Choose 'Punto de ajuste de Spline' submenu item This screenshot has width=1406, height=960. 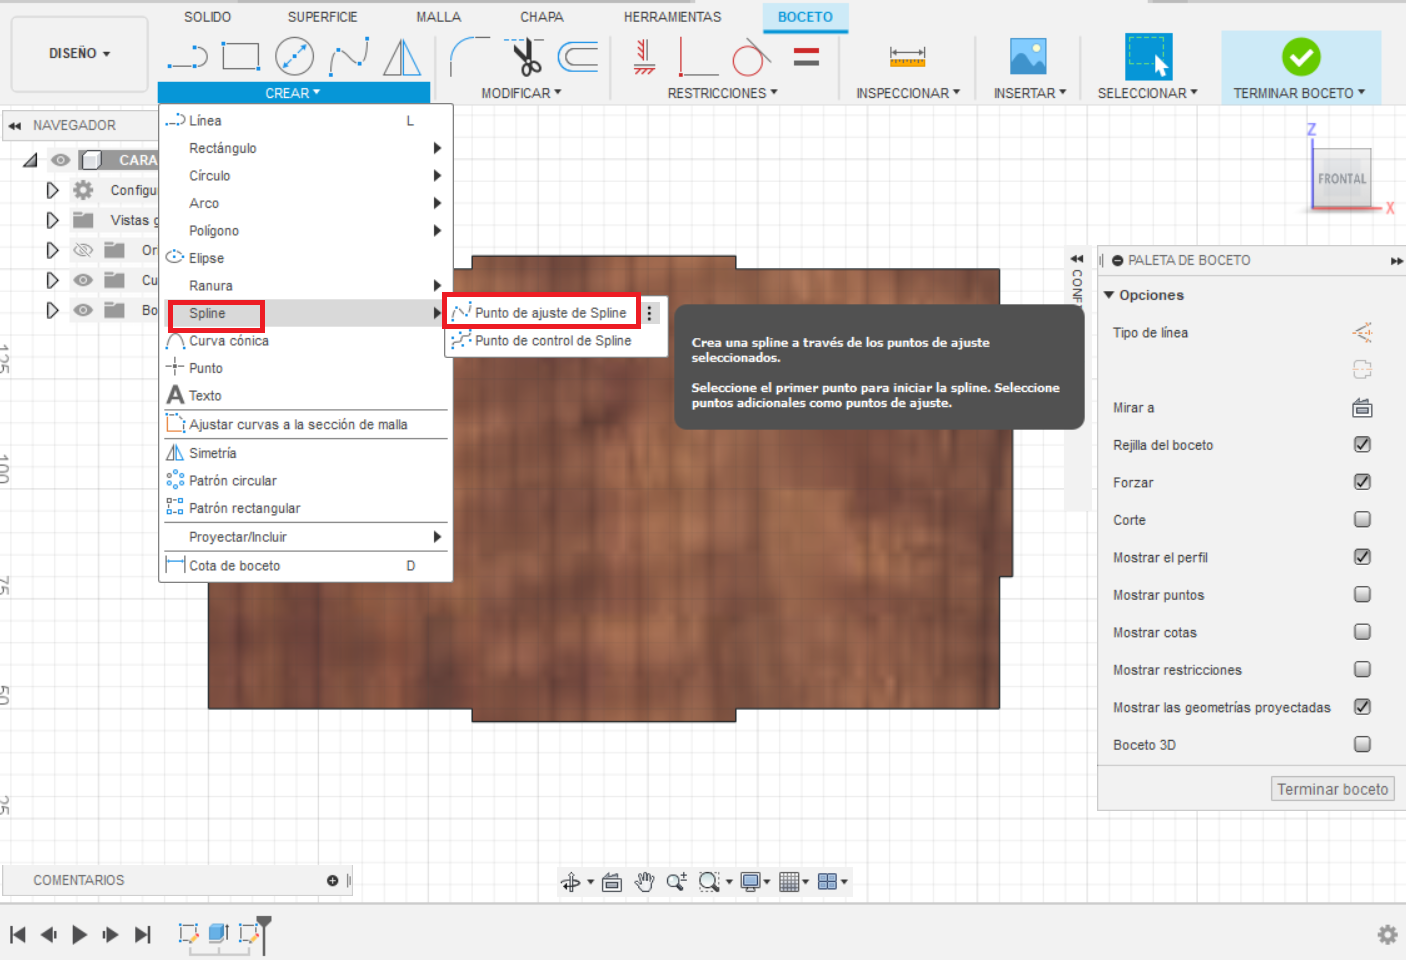point(541,313)
